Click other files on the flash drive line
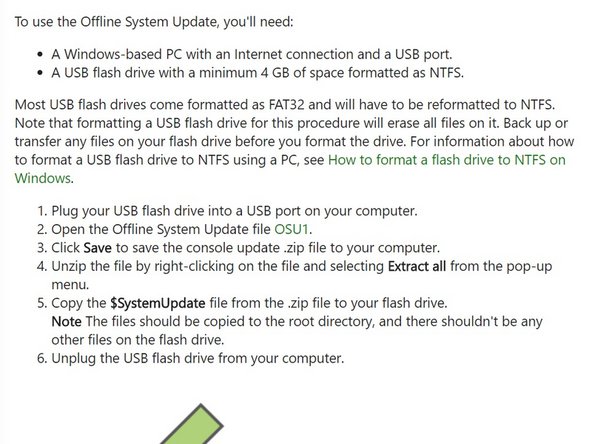Screen dimensions: 592x444 click(x=138, y=340)
